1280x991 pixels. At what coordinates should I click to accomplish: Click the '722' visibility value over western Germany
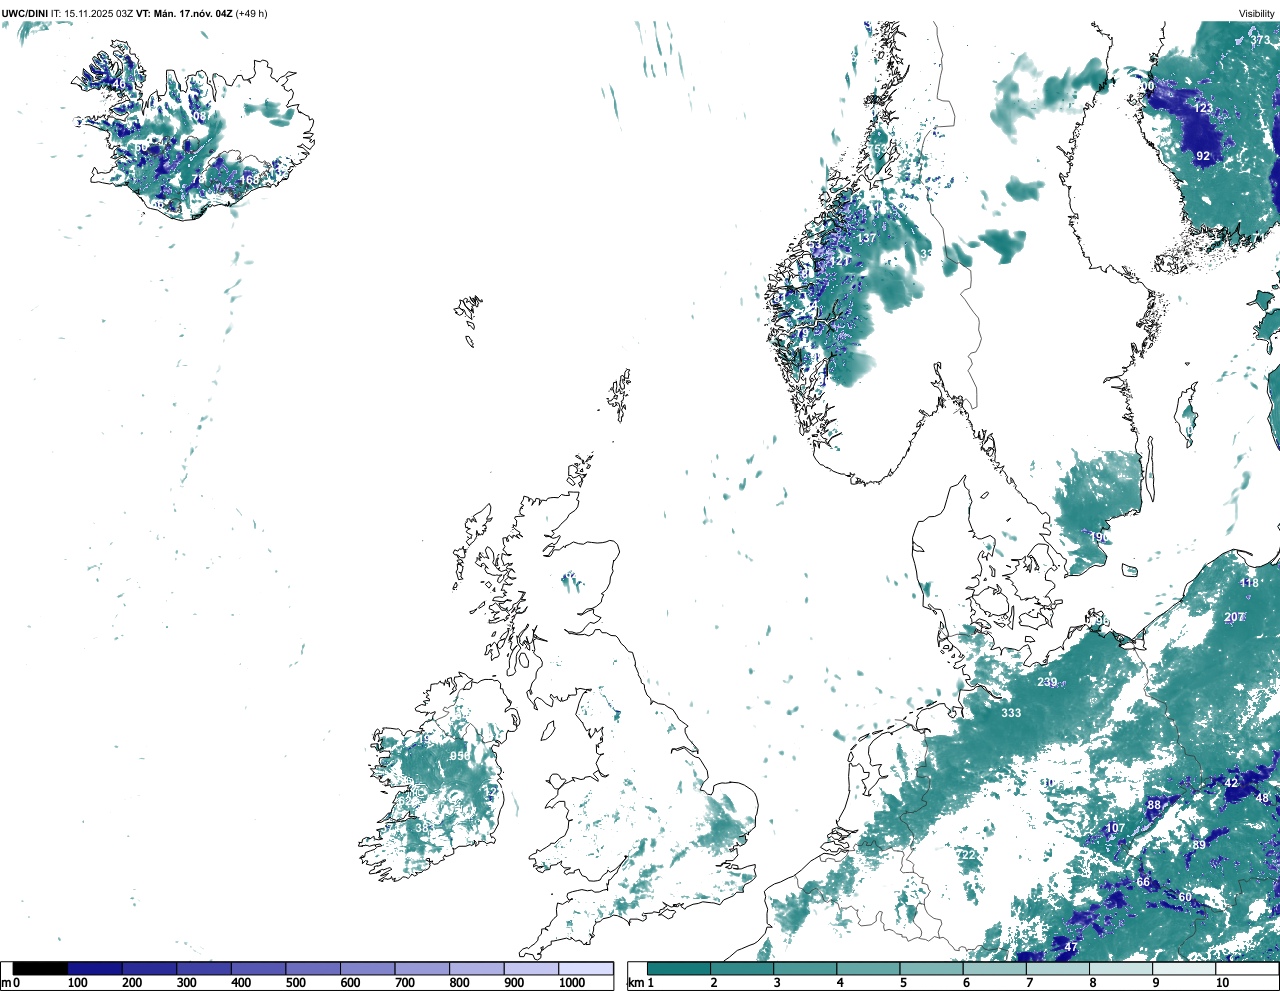(966, 855)
